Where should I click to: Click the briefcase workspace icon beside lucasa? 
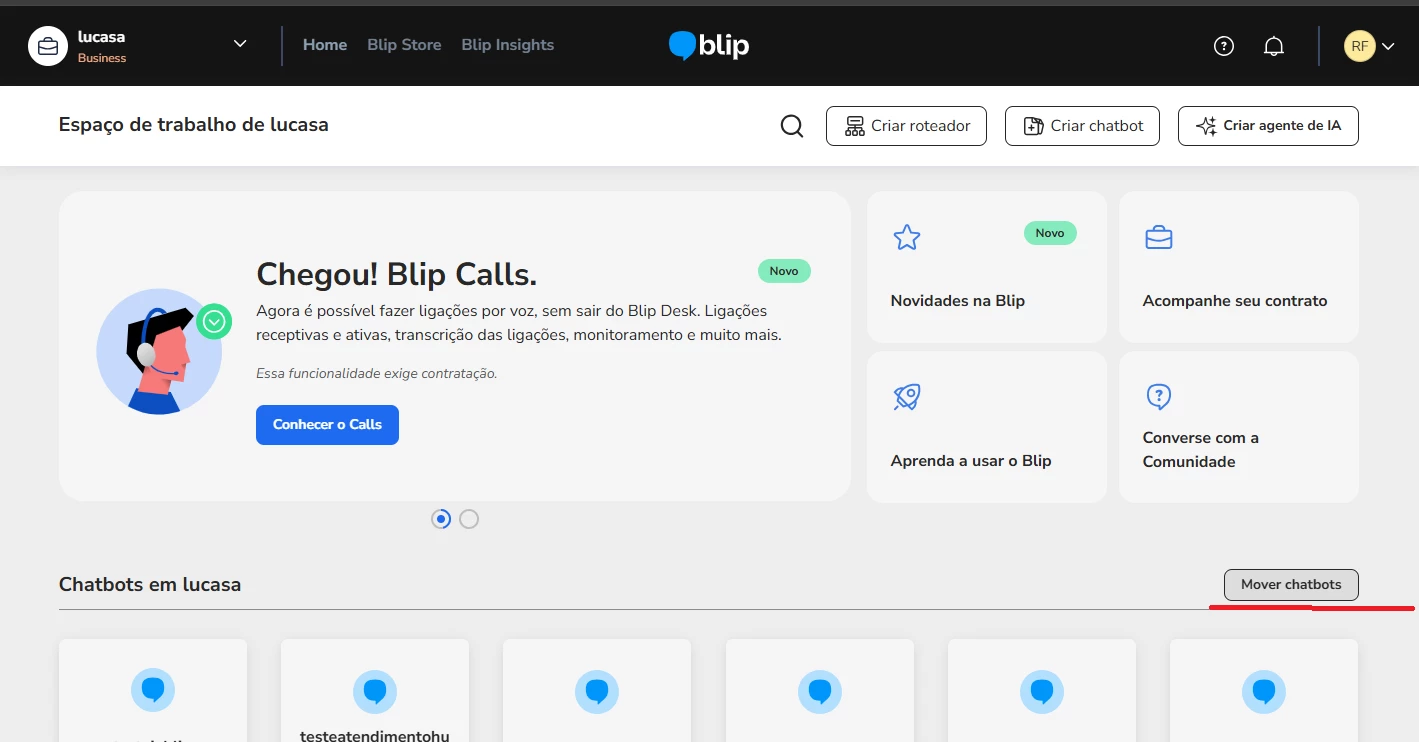(48, 46)
